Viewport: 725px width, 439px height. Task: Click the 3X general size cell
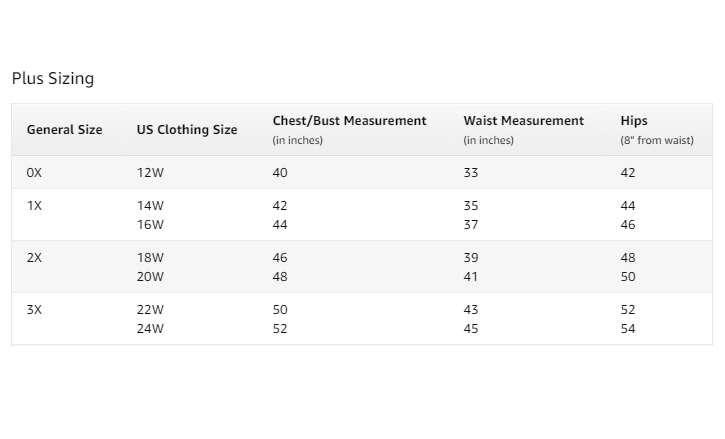coord(35,310)
